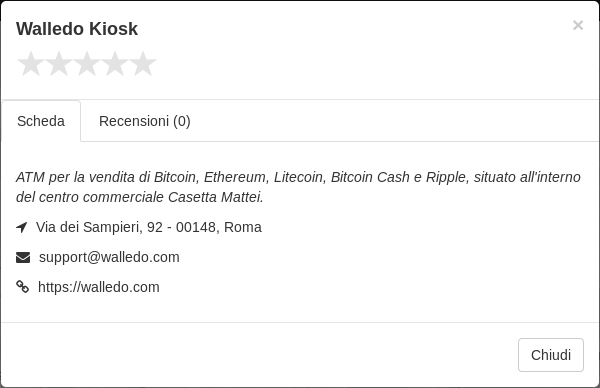This screenshot has height=388, width=600.
Task: Switch to the Recensioni (0) tab
Action: (x=145, y=121)
